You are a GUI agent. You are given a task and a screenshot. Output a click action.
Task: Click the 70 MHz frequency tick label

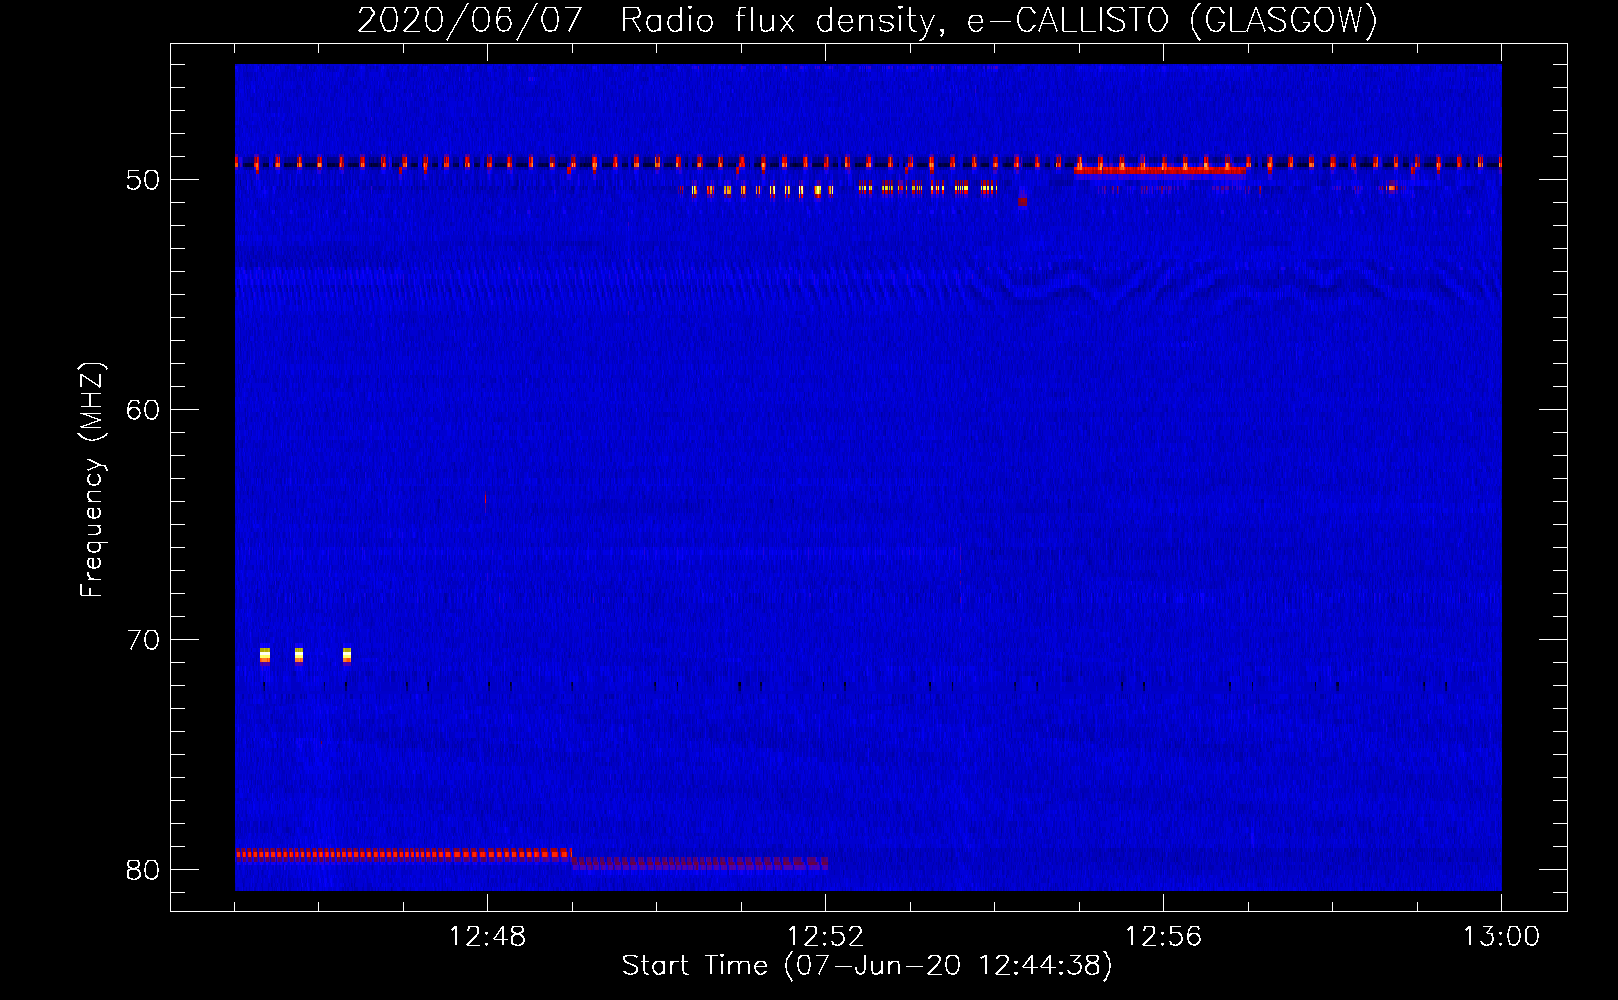tap(143, 640)
